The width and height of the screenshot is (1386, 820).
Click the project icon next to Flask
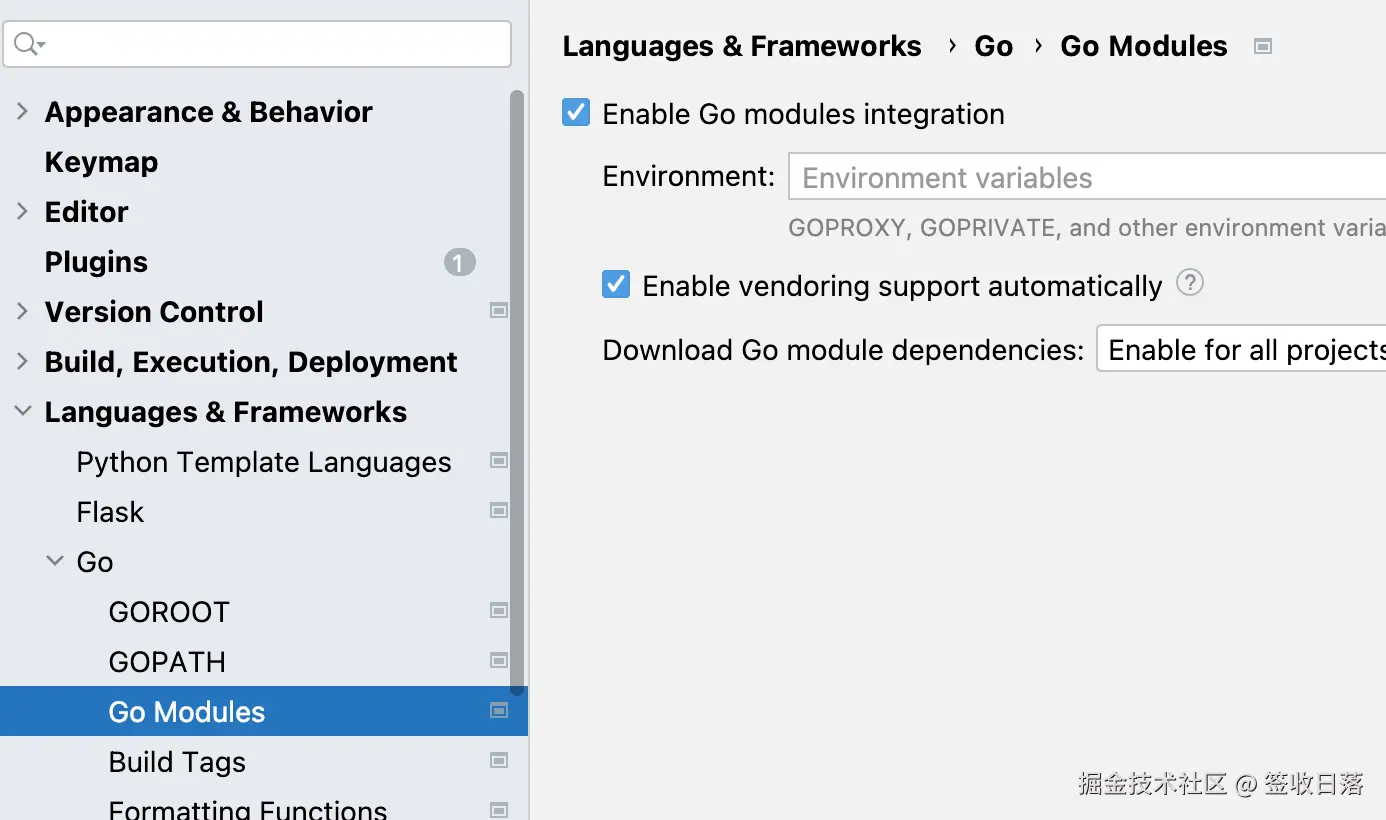(x=498, y=511)
